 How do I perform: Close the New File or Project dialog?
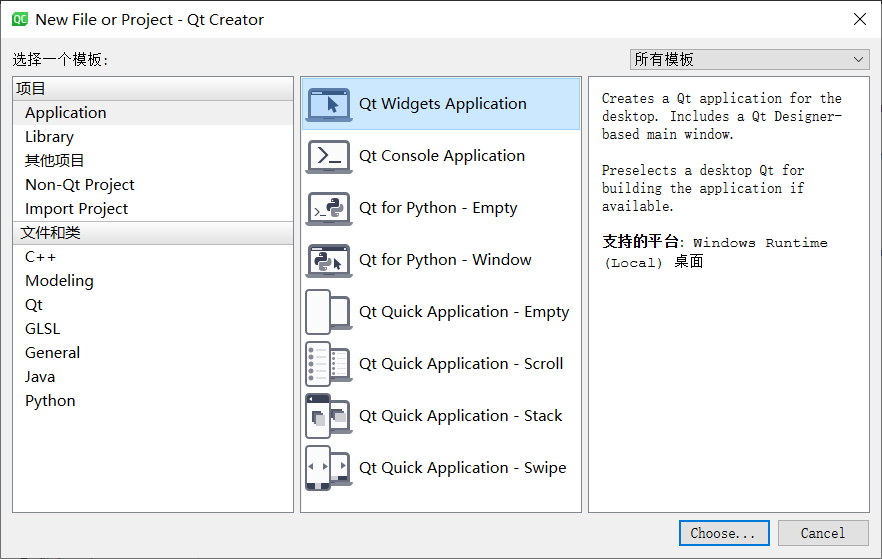tap(860, 19)
